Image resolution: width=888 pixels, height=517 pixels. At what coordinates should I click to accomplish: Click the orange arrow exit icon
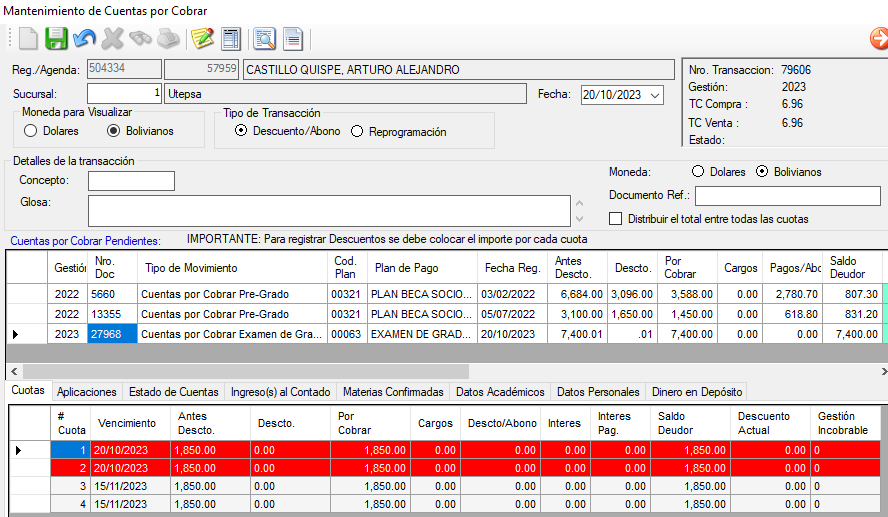[879, 39]
